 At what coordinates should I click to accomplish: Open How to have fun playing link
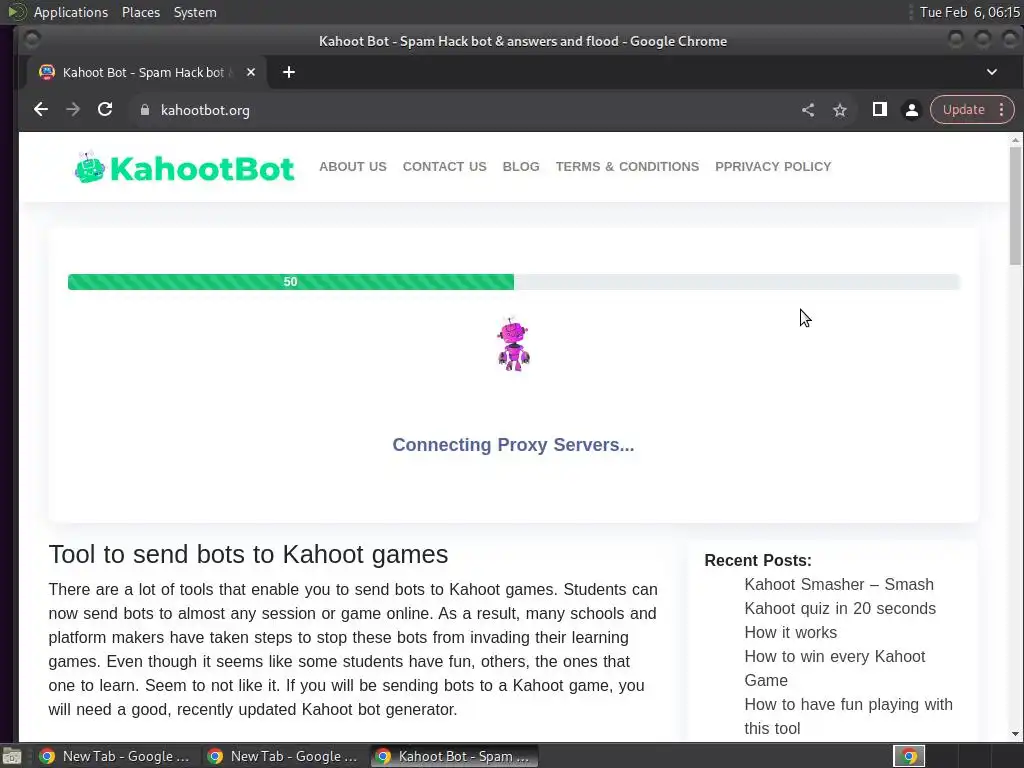848,716
